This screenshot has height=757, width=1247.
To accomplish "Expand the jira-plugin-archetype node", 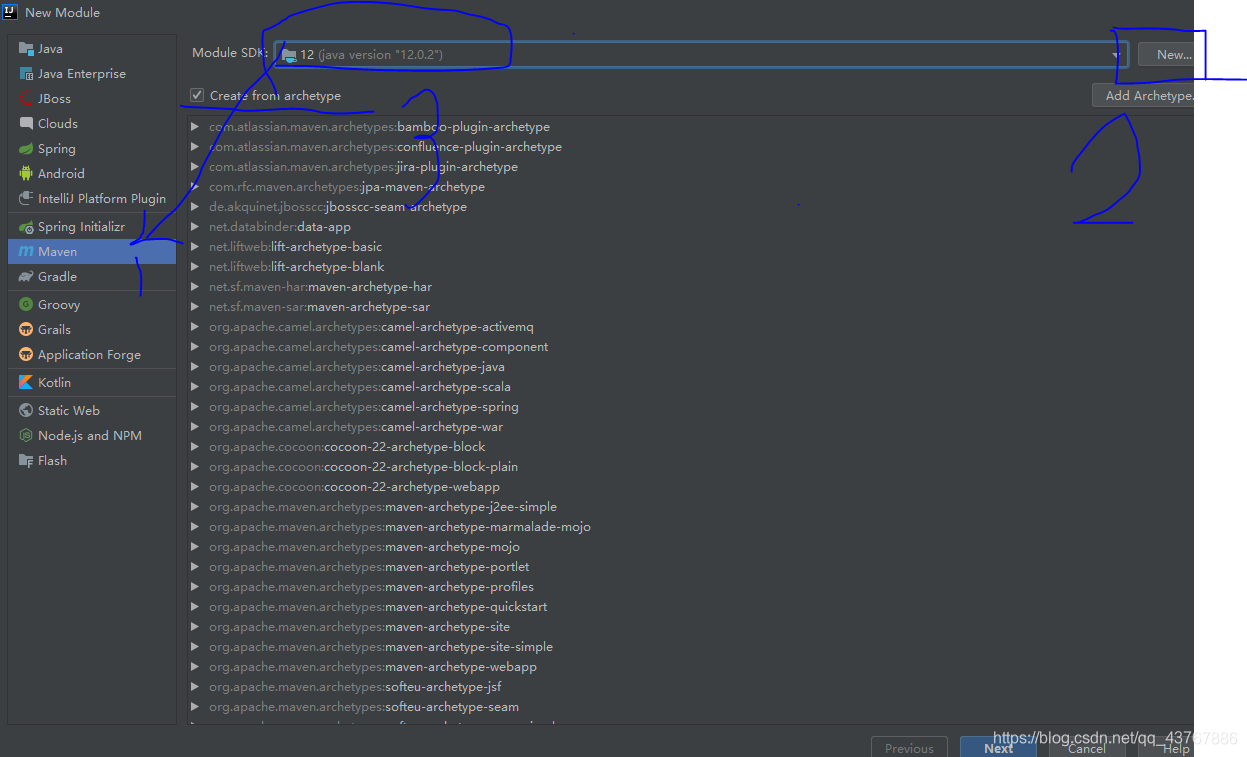I will pos(195,167).
